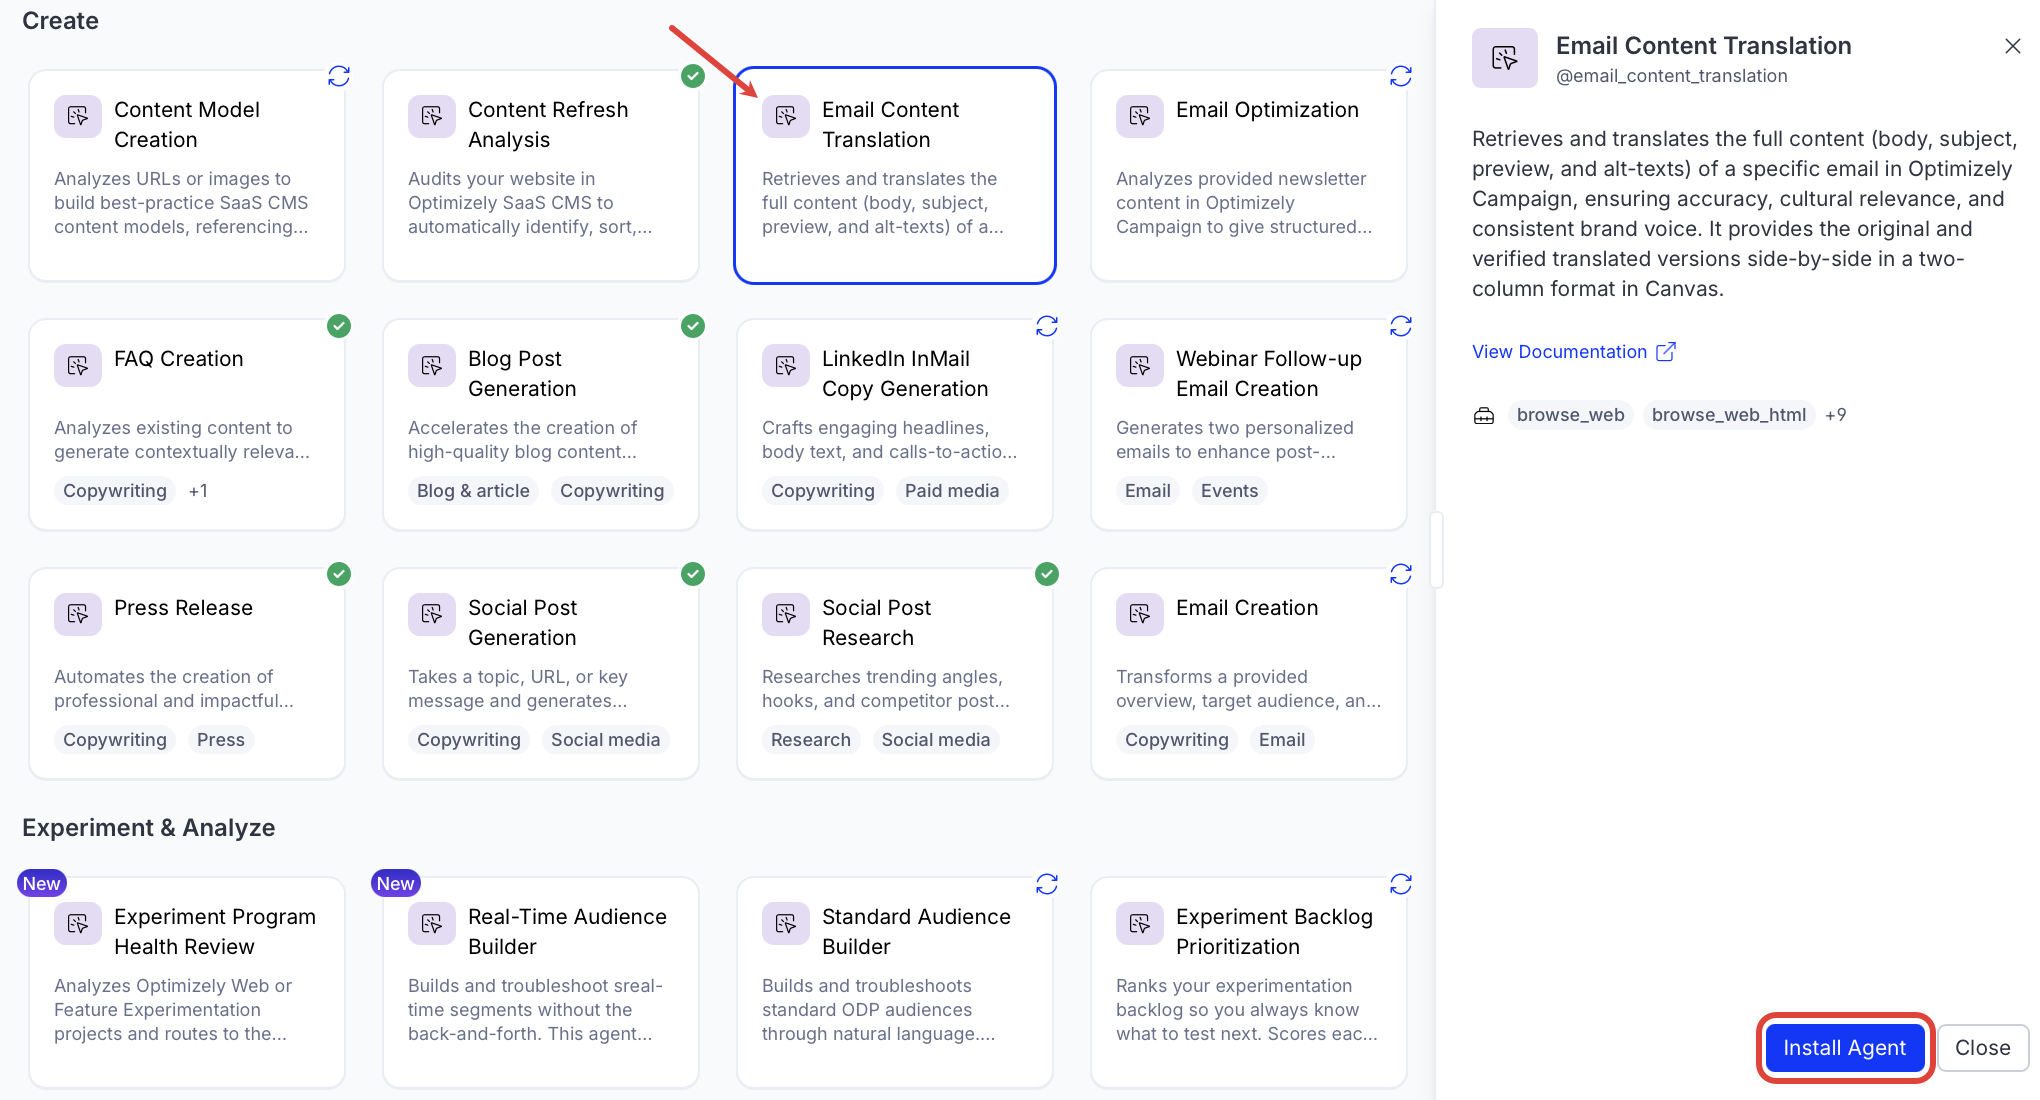Viewport: 2040px width, 1100px height.
Task: Open the View Documentation link
Action: click(1573, 352)
